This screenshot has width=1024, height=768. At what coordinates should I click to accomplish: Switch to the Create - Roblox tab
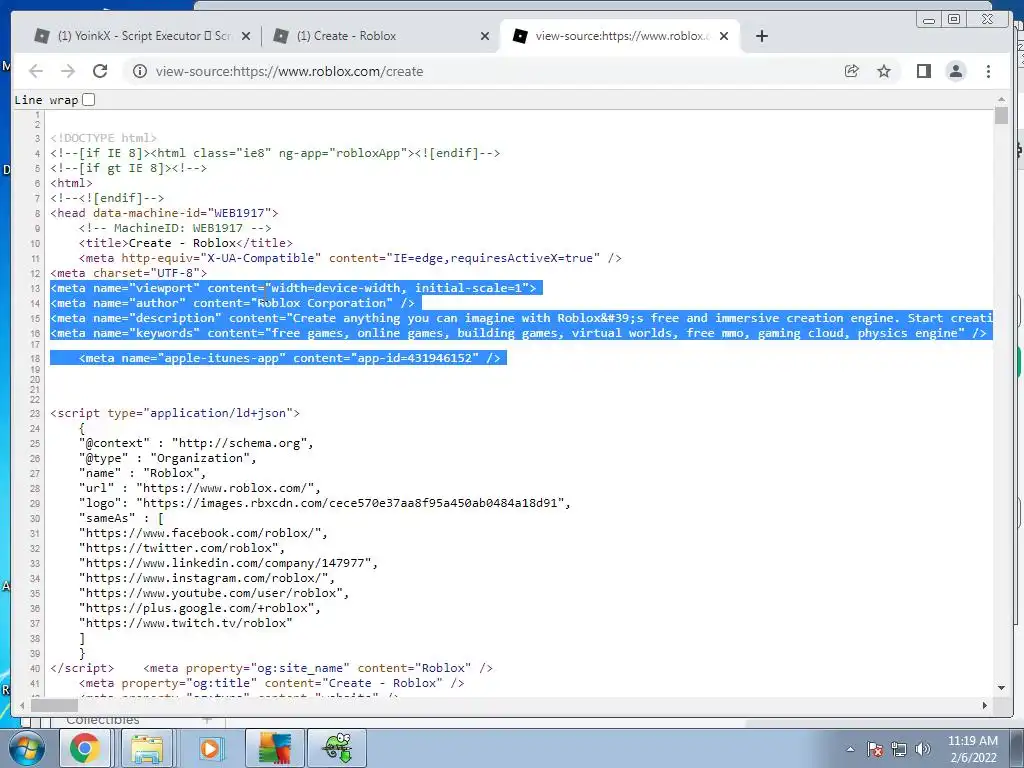[x=381, y=36]
